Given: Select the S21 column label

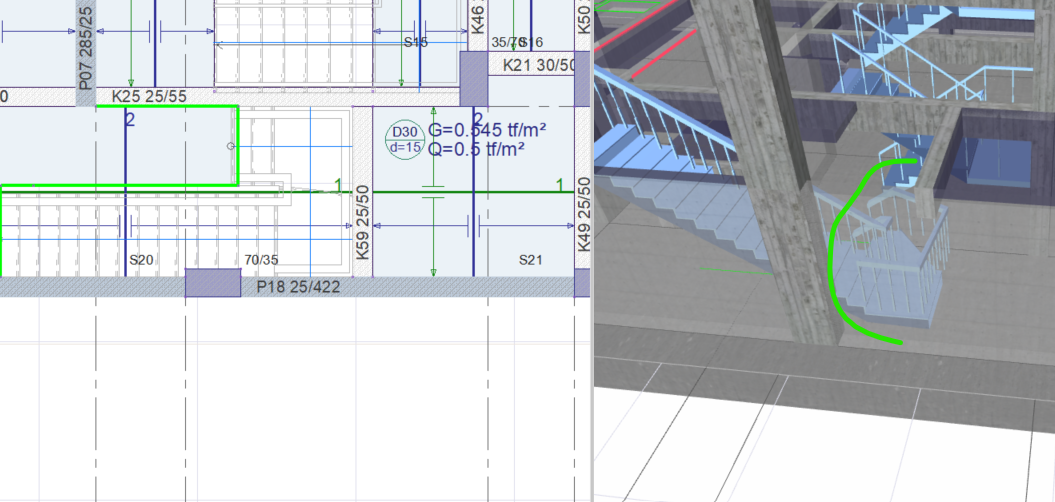Looking at the screenshot, I should 530,260.
